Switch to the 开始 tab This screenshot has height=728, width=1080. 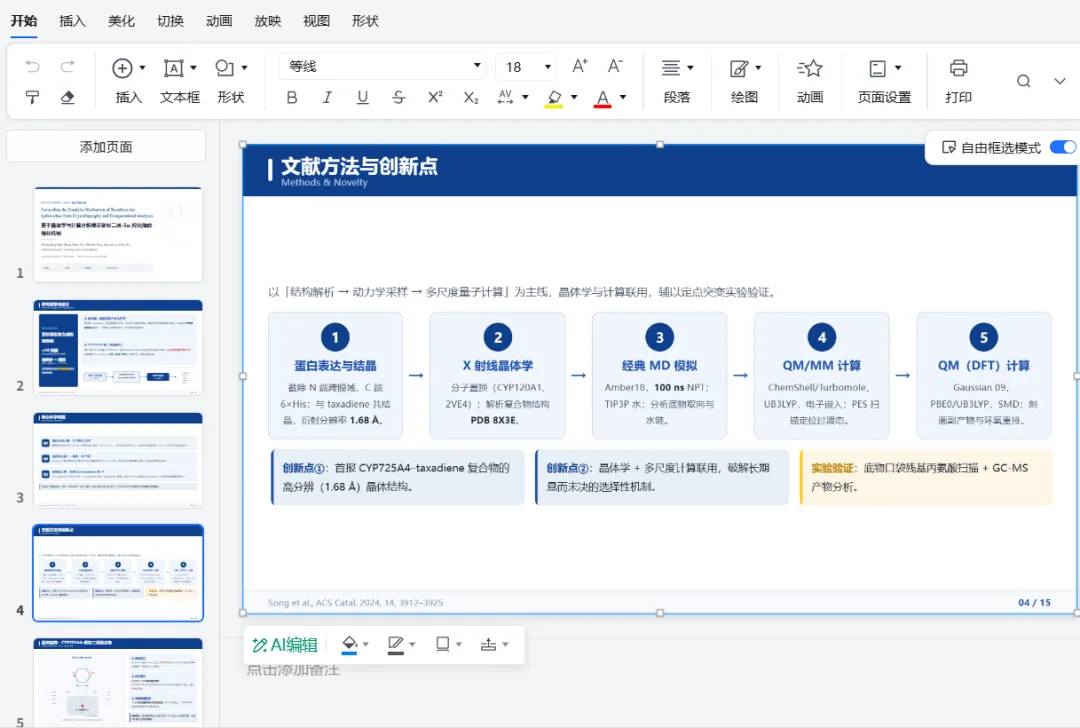[x=24, y=21]
